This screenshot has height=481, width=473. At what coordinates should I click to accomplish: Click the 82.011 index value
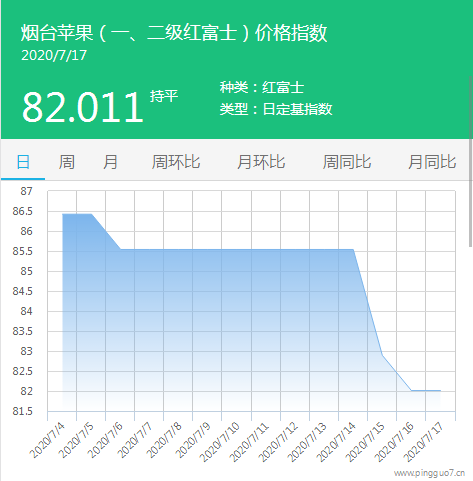83,107
